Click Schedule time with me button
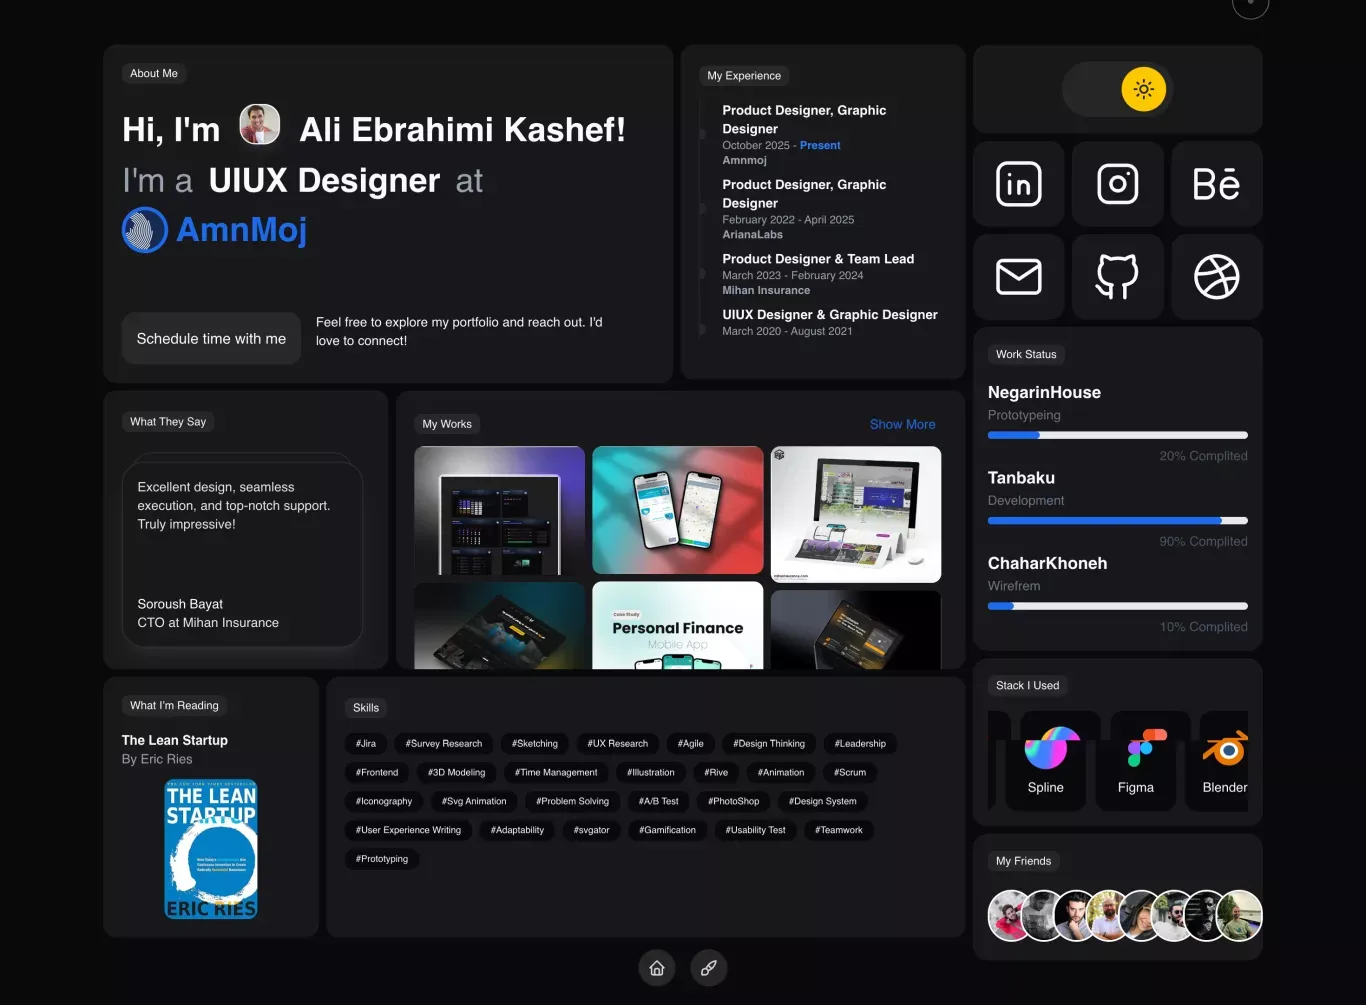Image resolution: width=1366 pixels, height=1005 pixels. [x=211, y=339]
